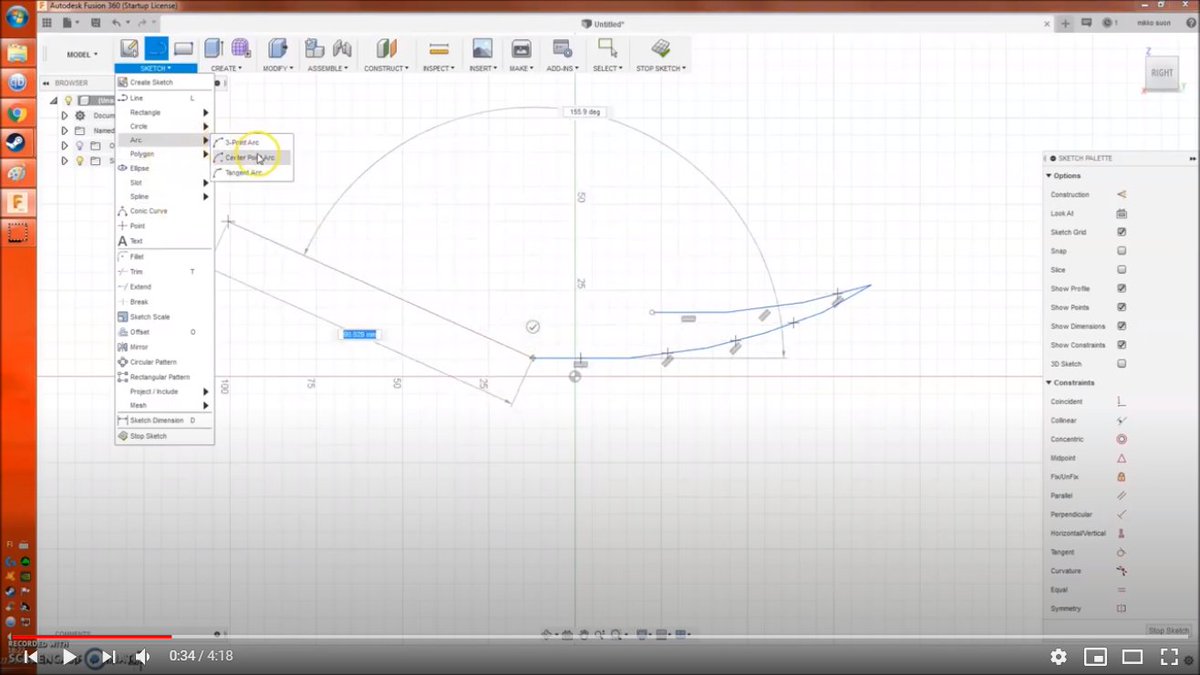Choose Fillet from the Sketch menu
This screenshot has height=675, width=1200.
tap(164, 257)
